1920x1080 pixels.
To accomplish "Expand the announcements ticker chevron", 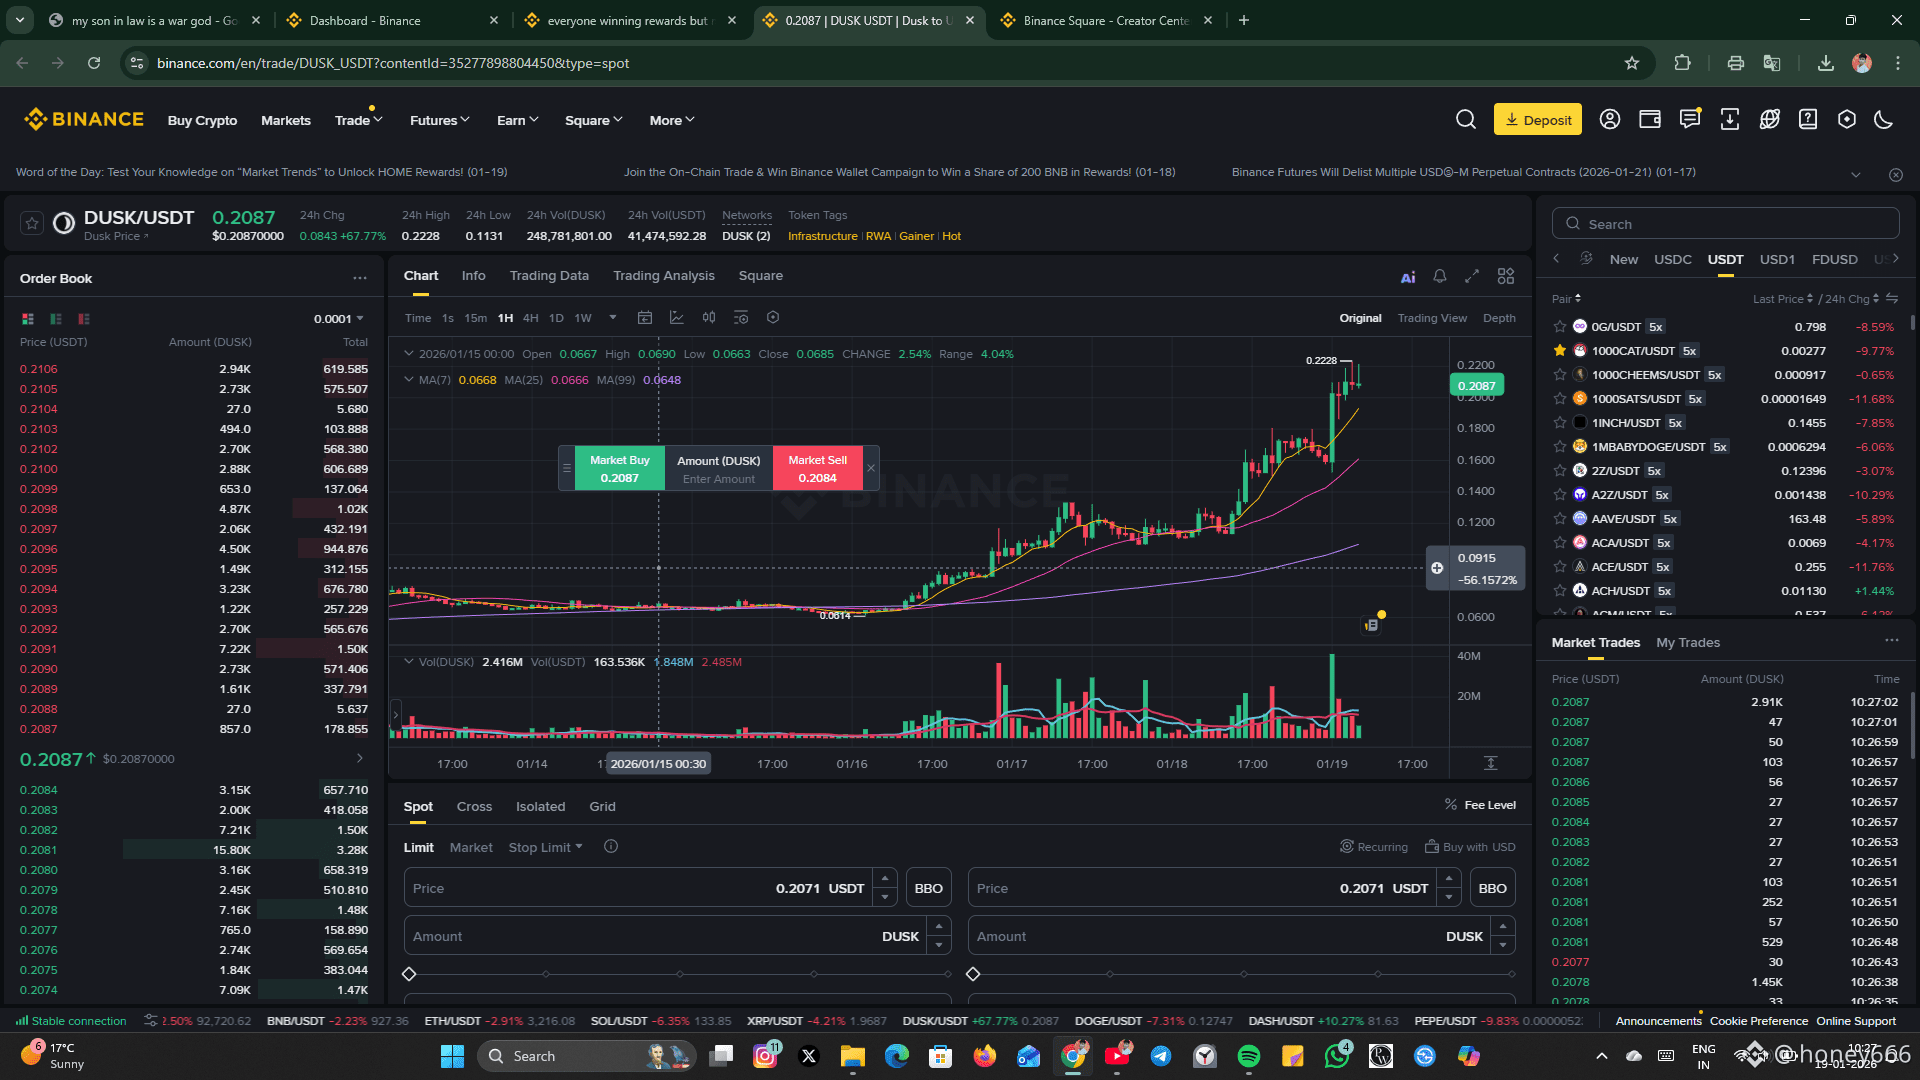I will [1856, 175].
